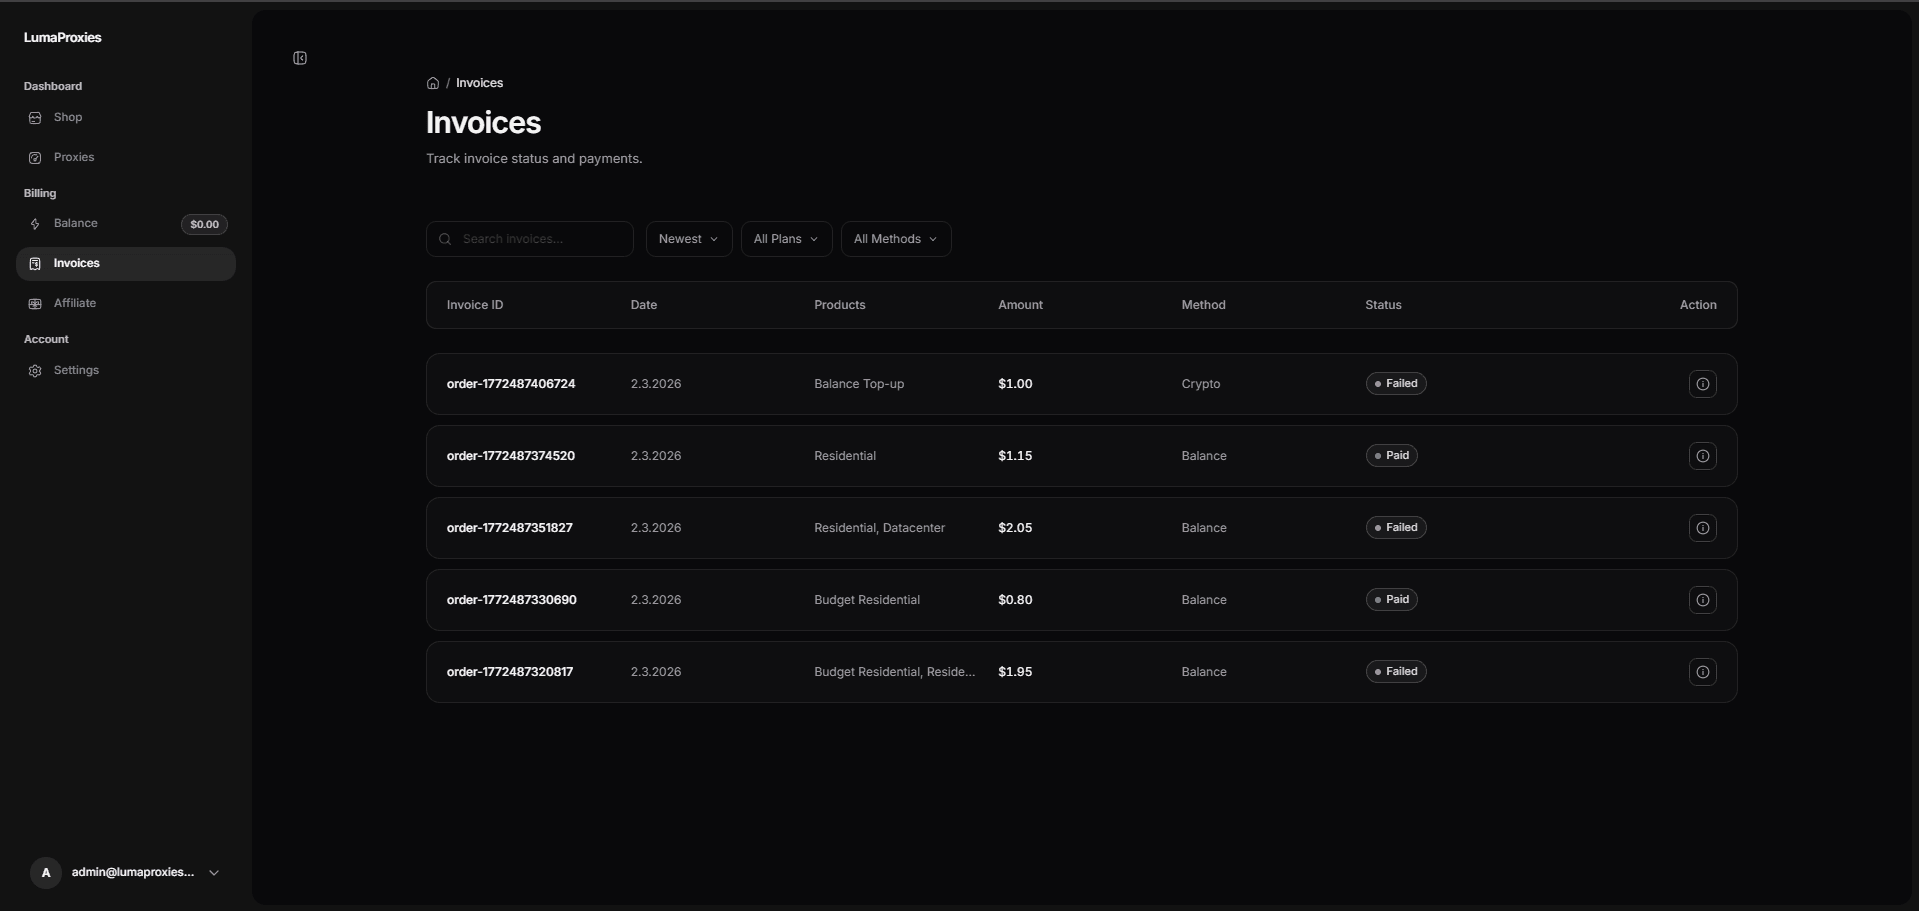Select the Invoices document icon in sidebar

[35, 263]
